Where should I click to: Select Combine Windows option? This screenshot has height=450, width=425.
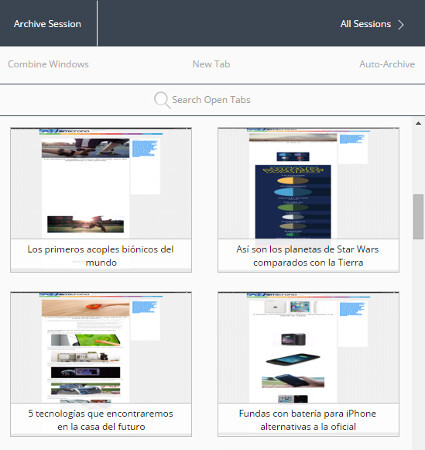pyautogui.click(x=48, y=64)
